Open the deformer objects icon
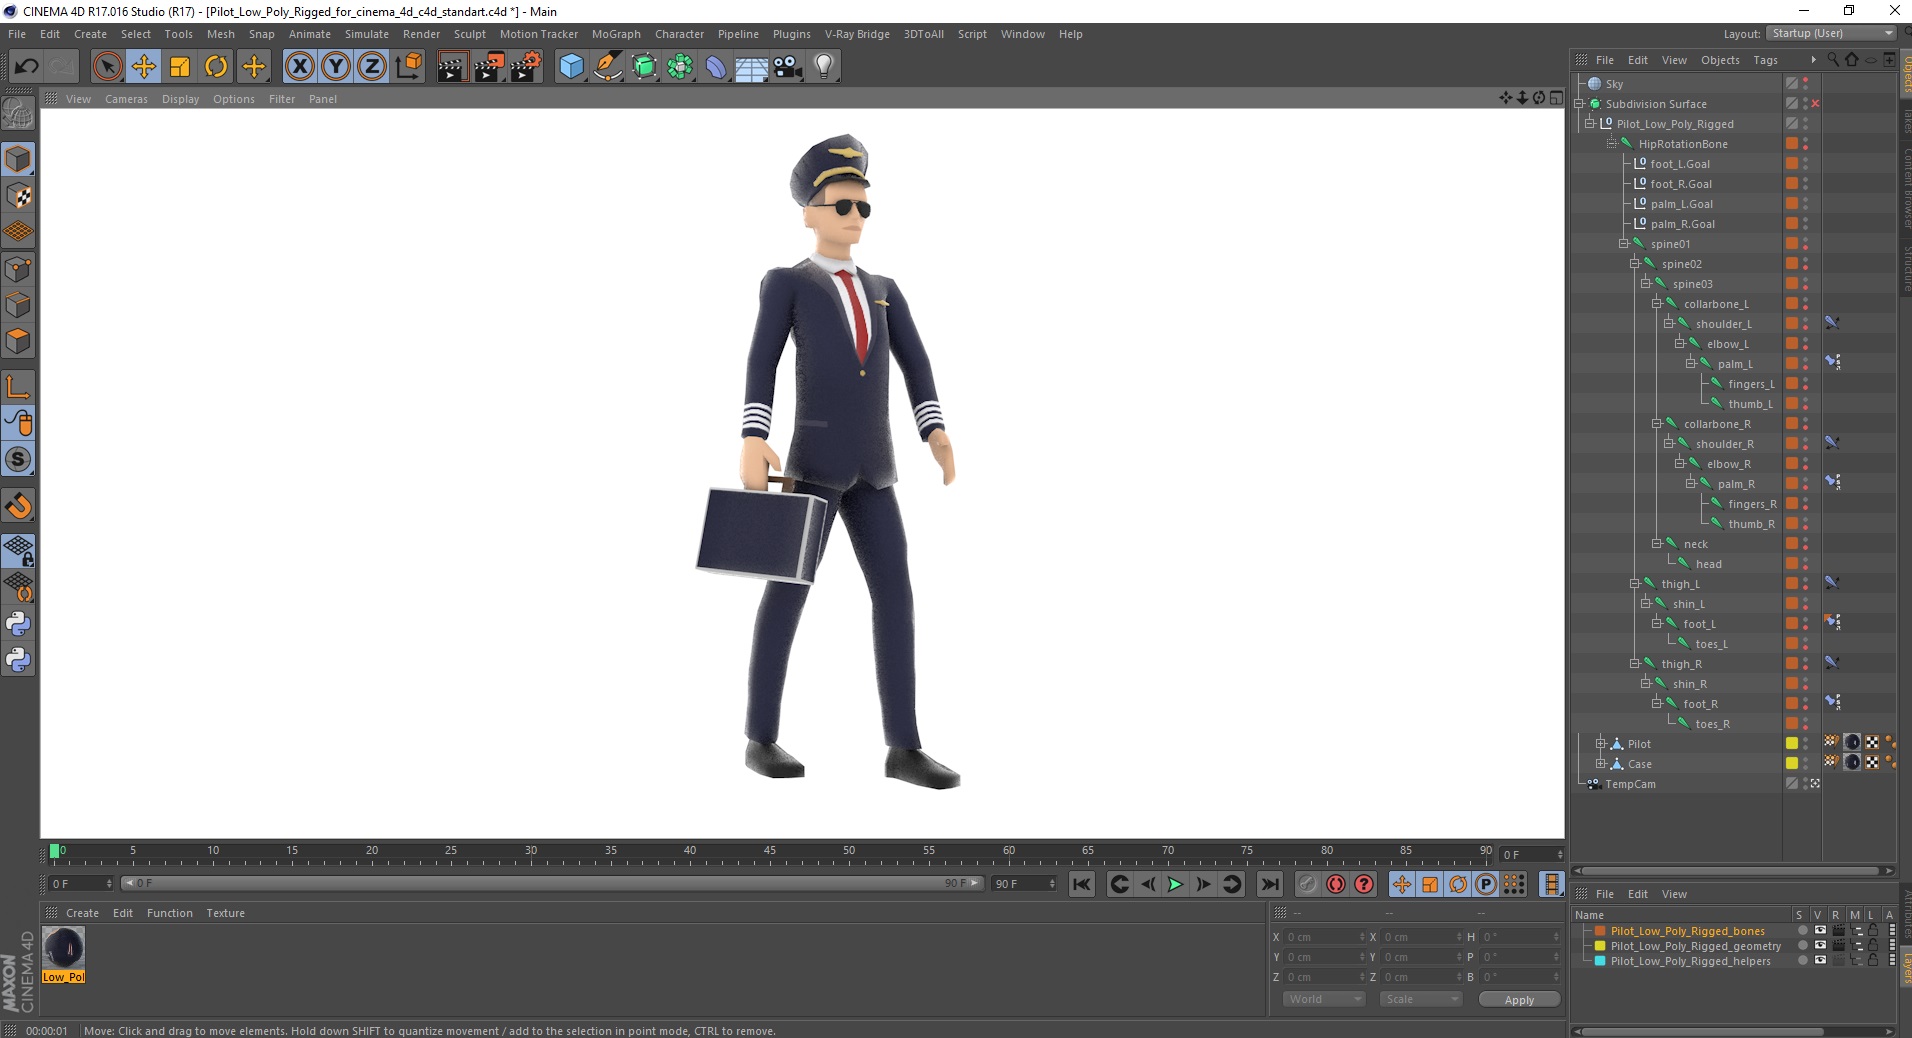Image resolution: width=1912 pixels, height=1038 pixels. click(716, 67)
